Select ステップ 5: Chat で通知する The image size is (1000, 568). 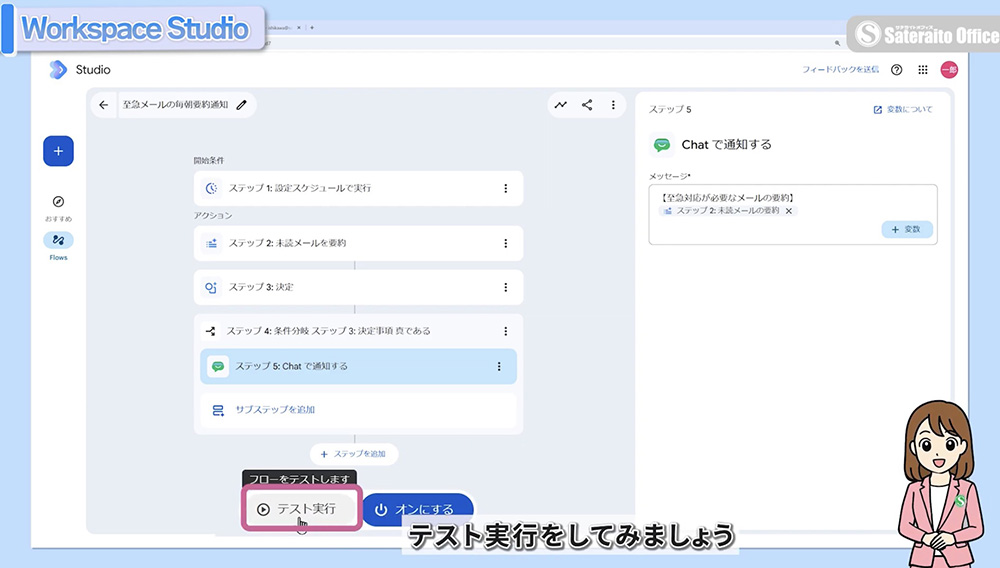click(x=358, y=367)
